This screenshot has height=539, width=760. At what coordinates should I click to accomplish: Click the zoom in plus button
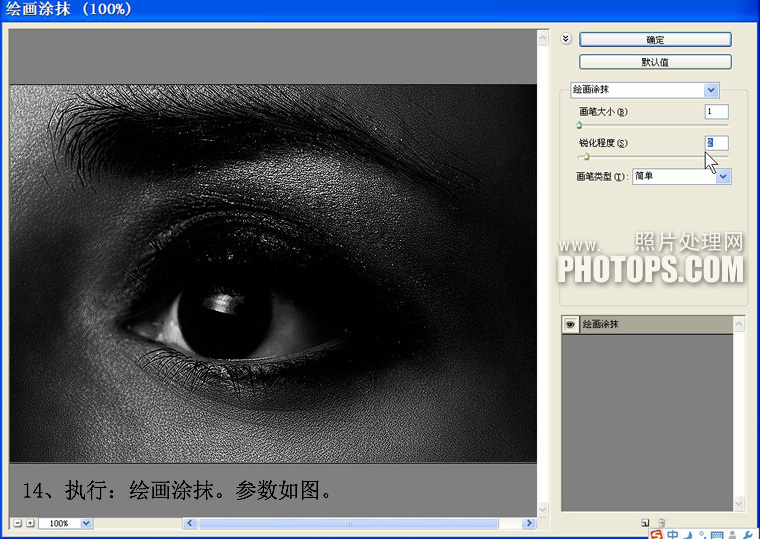coord(30,523)
